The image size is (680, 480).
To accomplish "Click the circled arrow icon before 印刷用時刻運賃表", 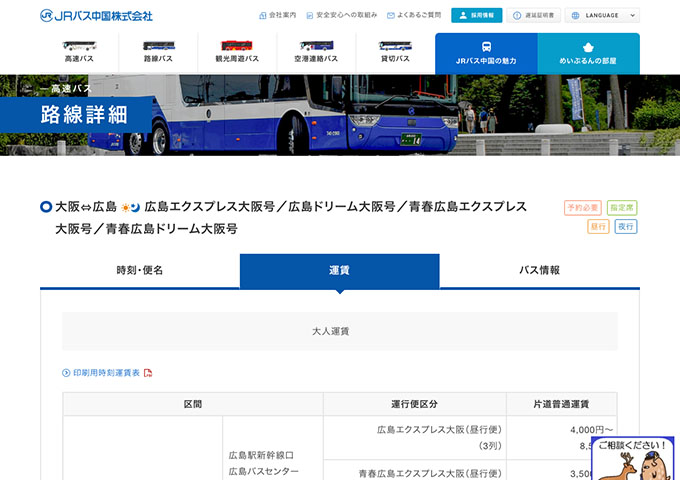I will [66, 373].
